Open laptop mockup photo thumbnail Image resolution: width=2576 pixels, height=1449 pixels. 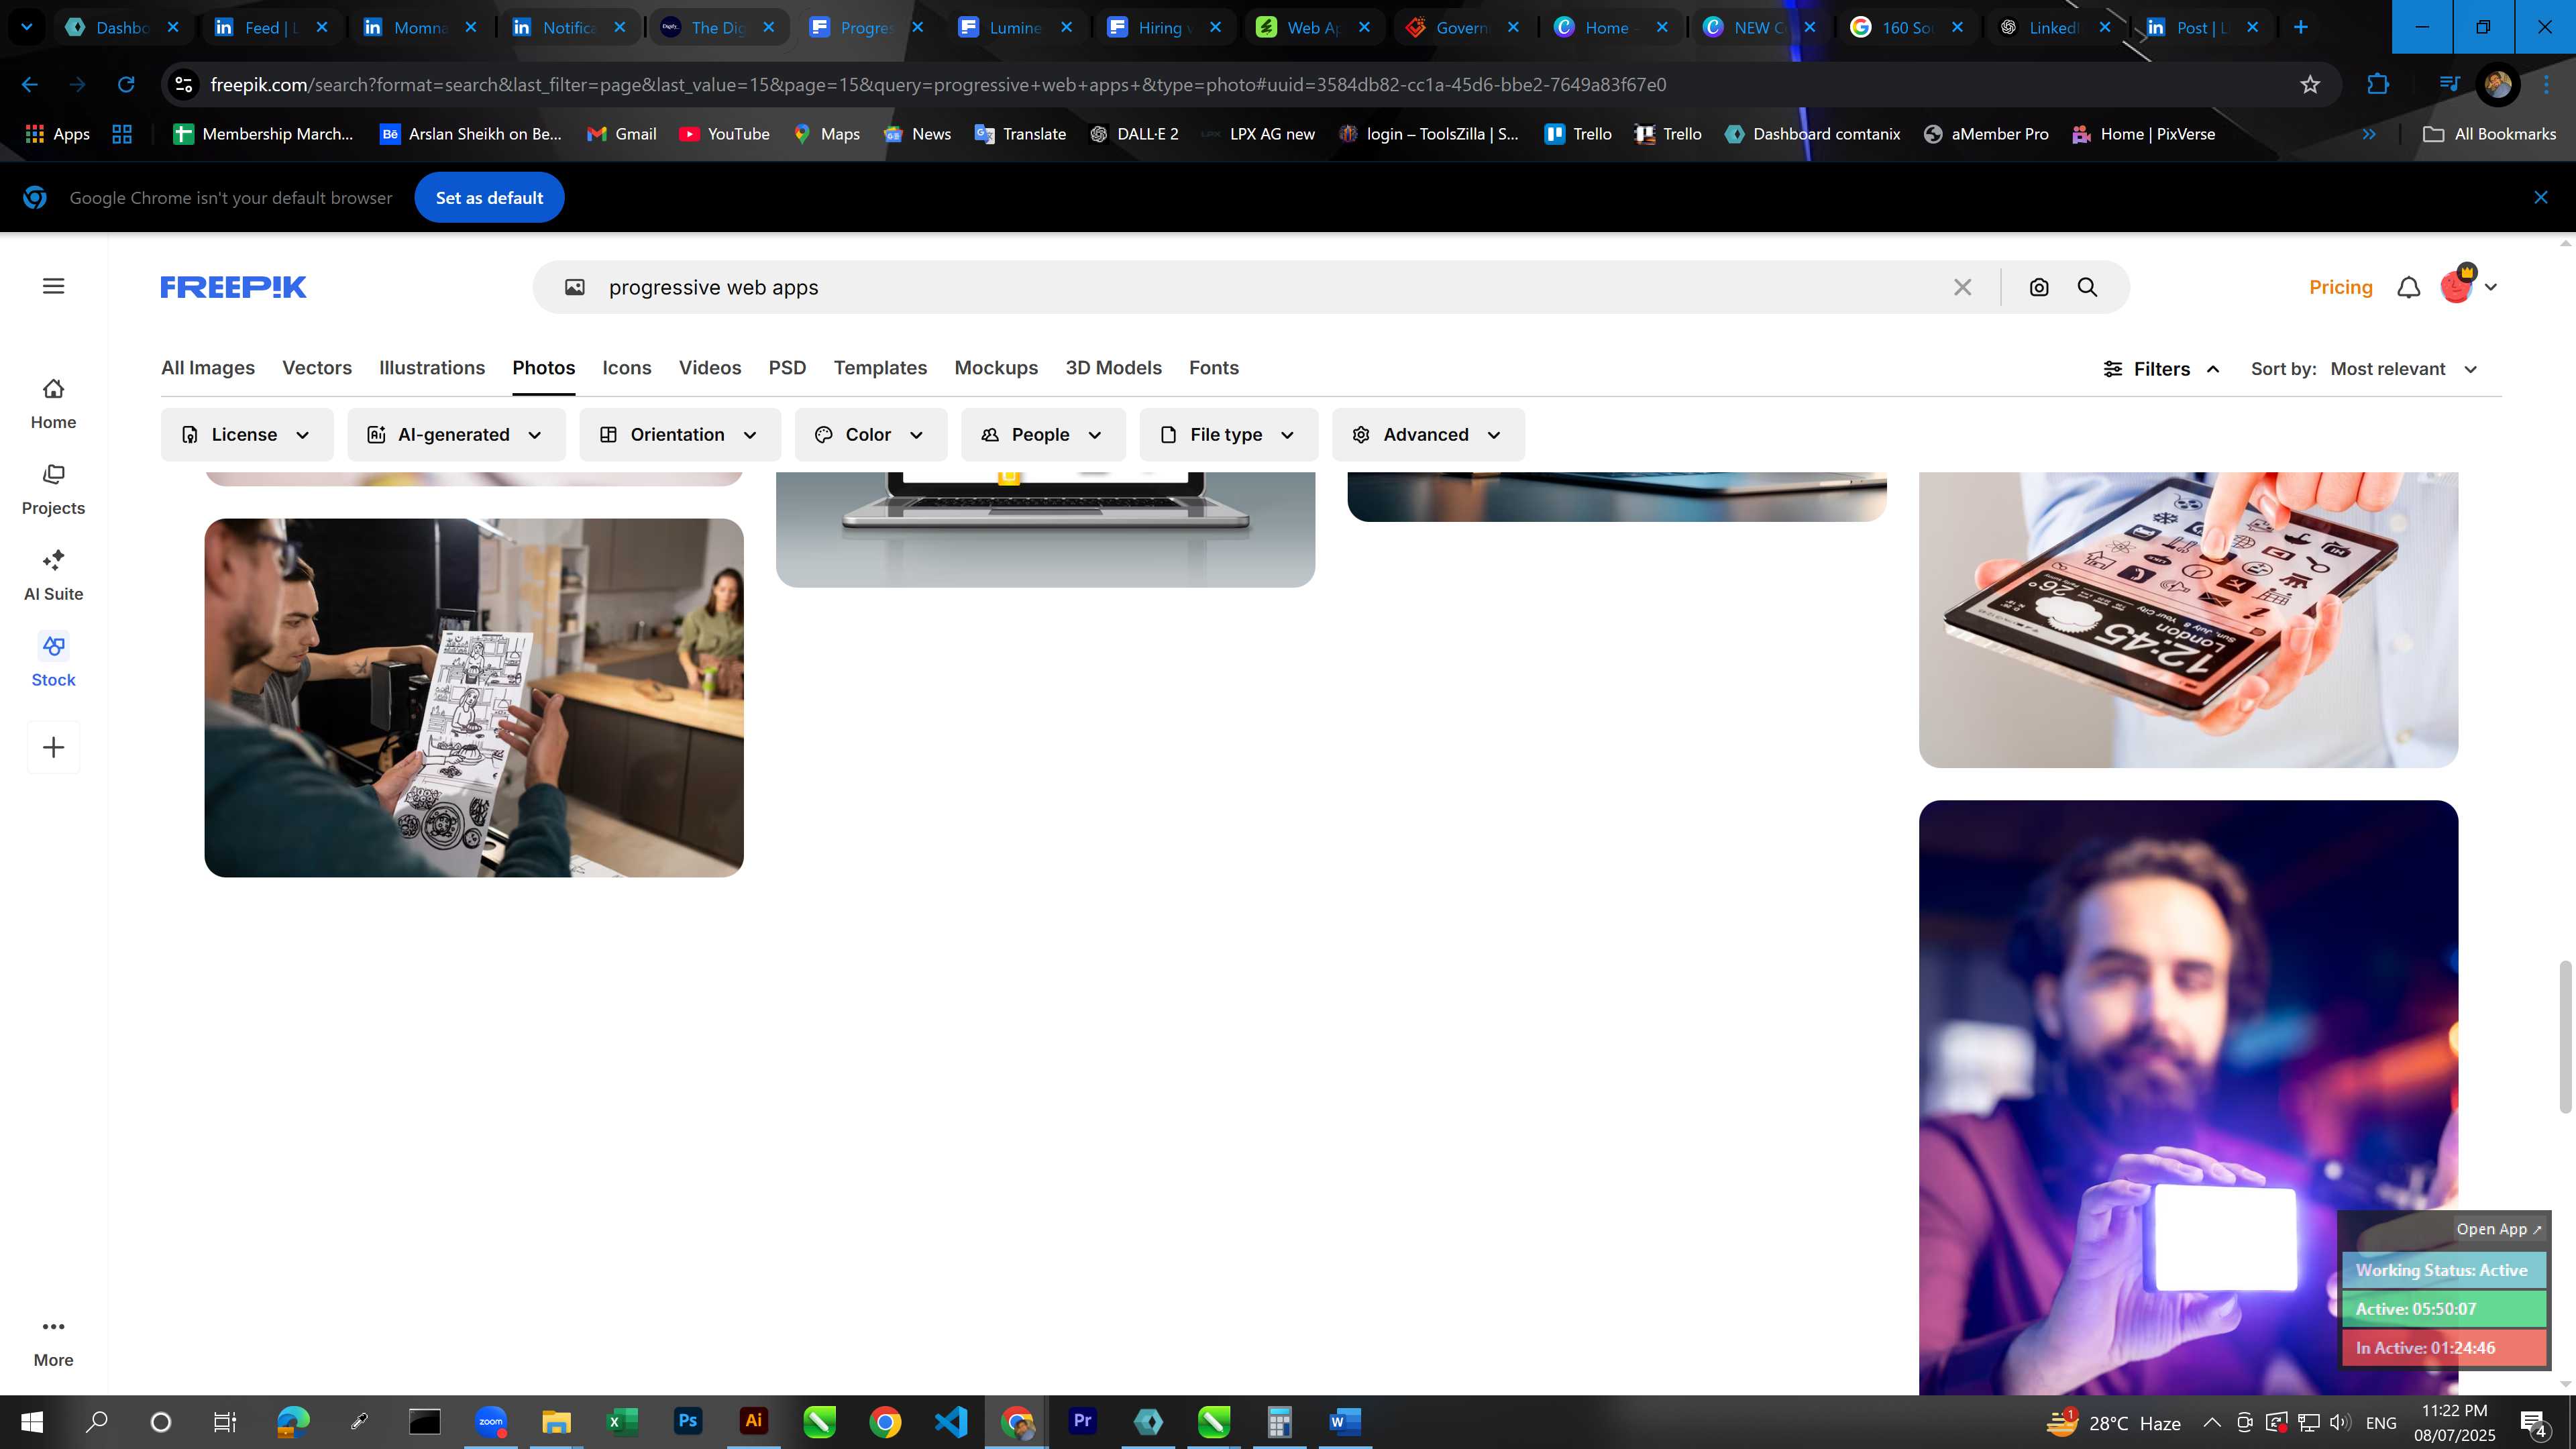click(1045, 529)
